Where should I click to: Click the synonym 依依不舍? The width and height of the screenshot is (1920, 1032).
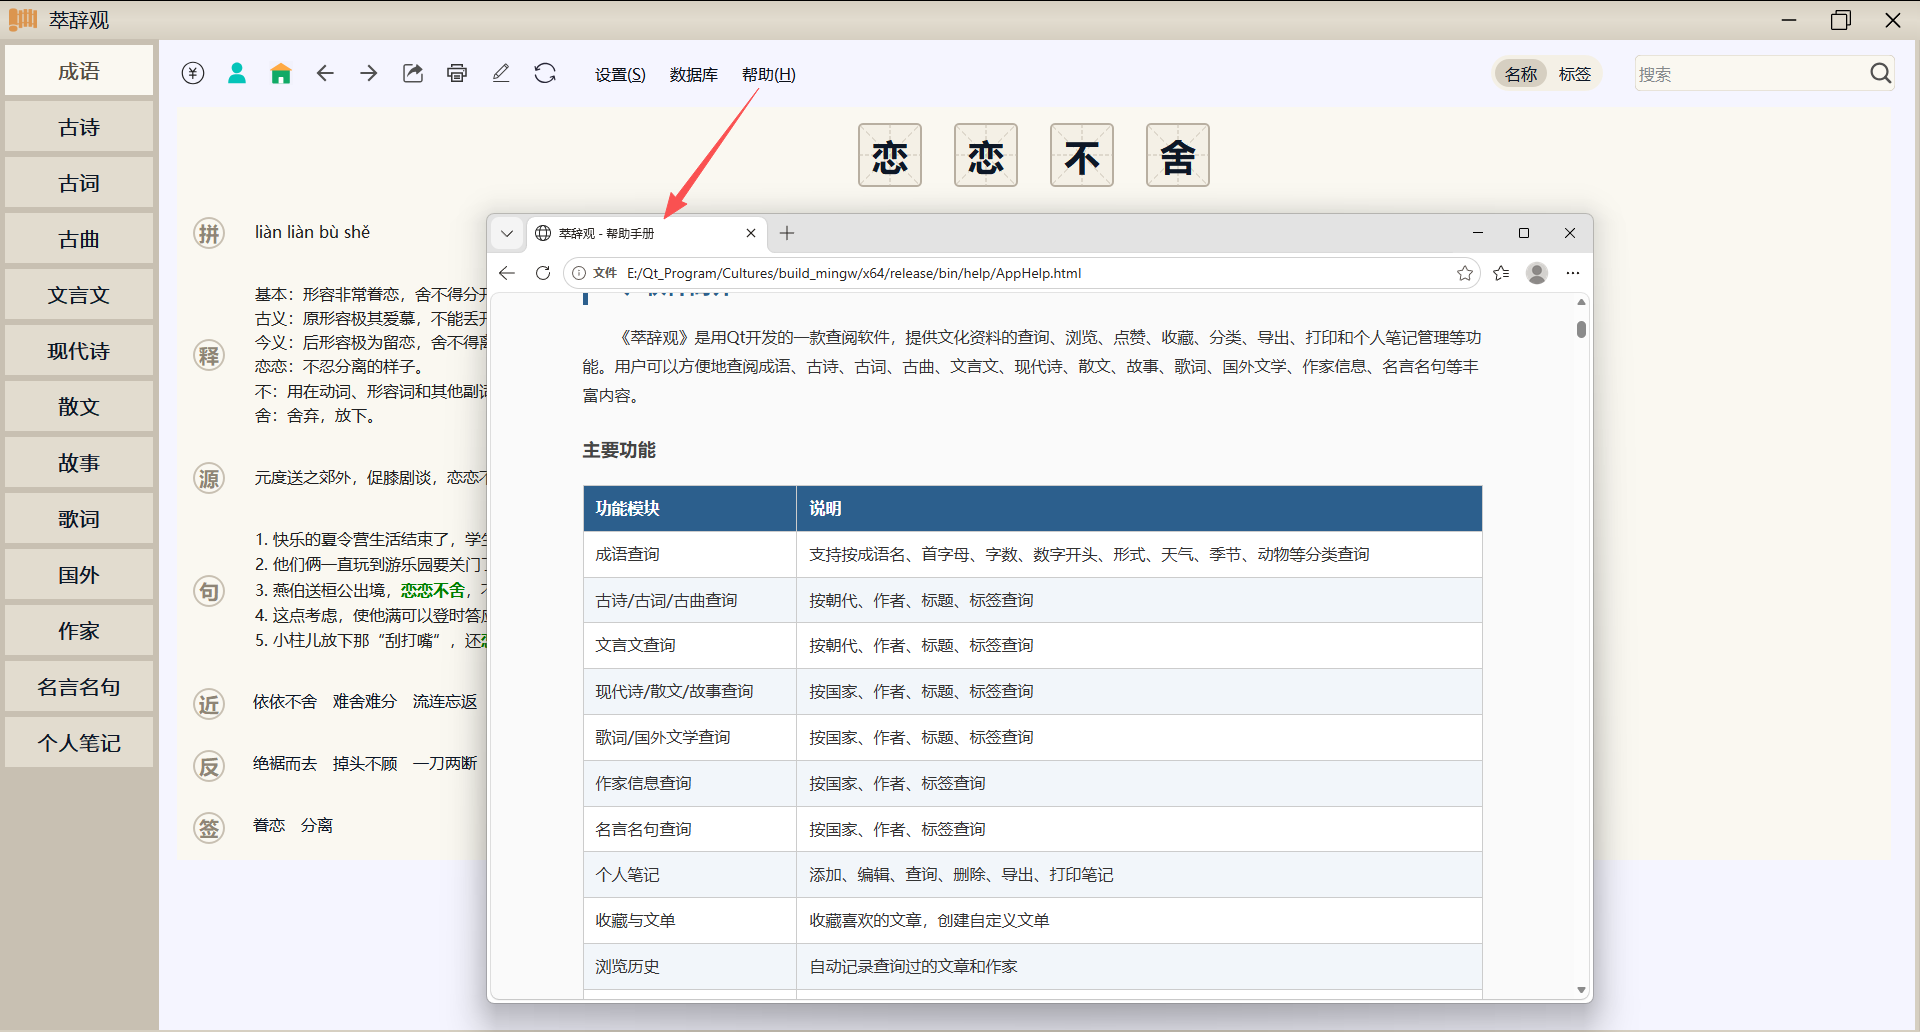point(285,702)
